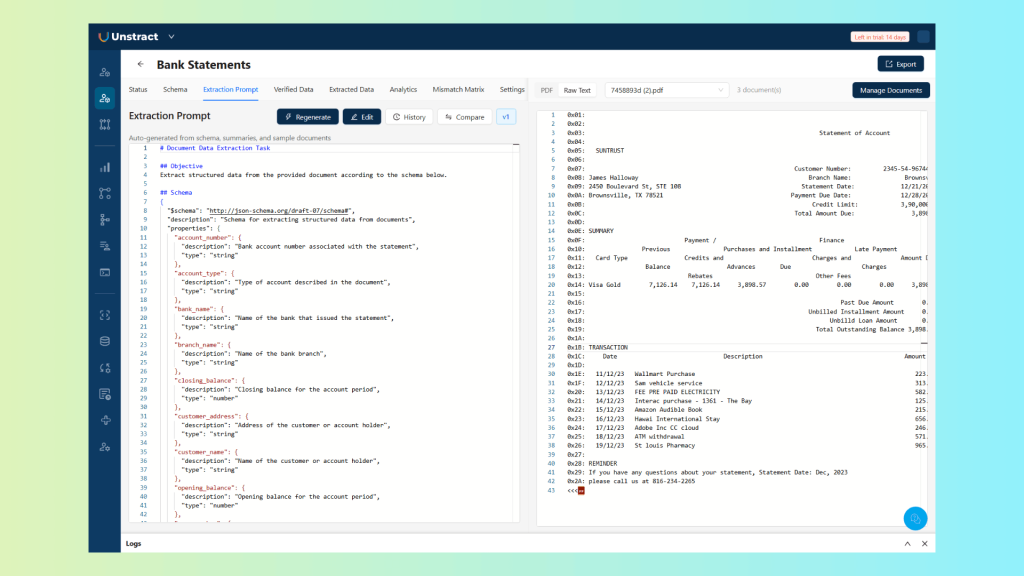This screenshot has height=576, width=1024.
Task: Click the blue floating chat button
Action: click(x=915, y=518)
